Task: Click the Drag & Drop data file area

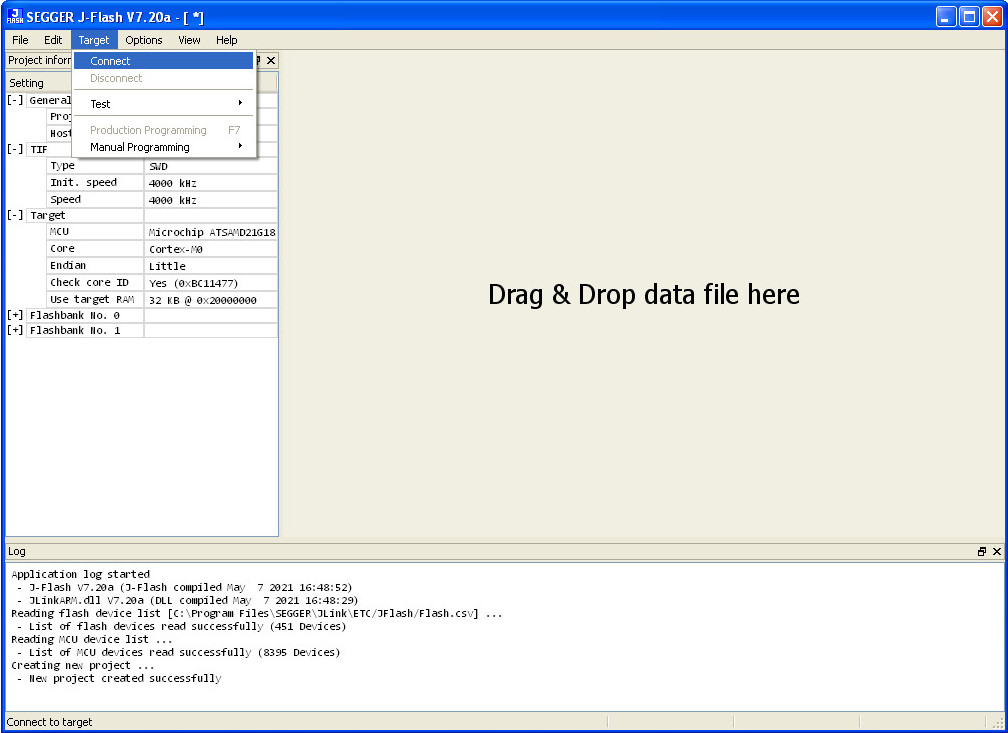Action: click(644, 294)
